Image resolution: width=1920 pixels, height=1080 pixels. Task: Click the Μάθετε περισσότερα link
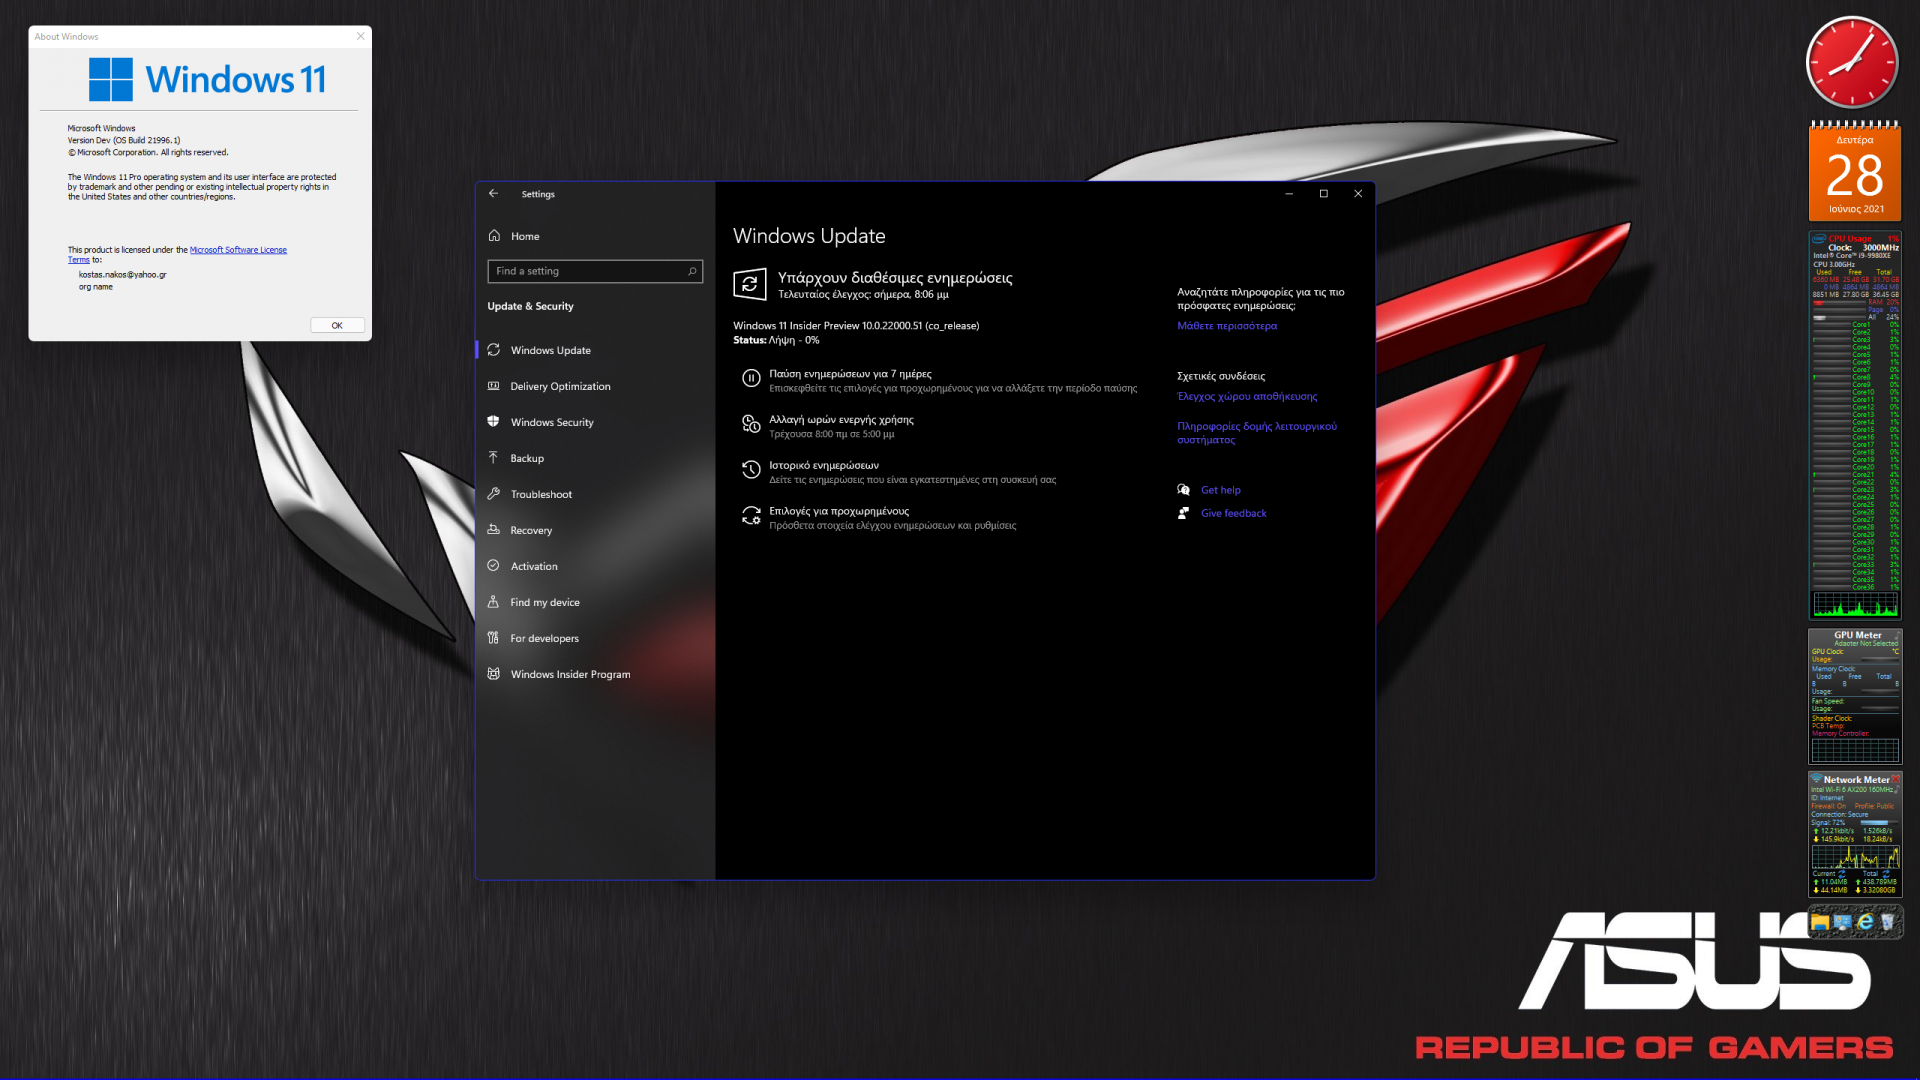point(1226,326)
